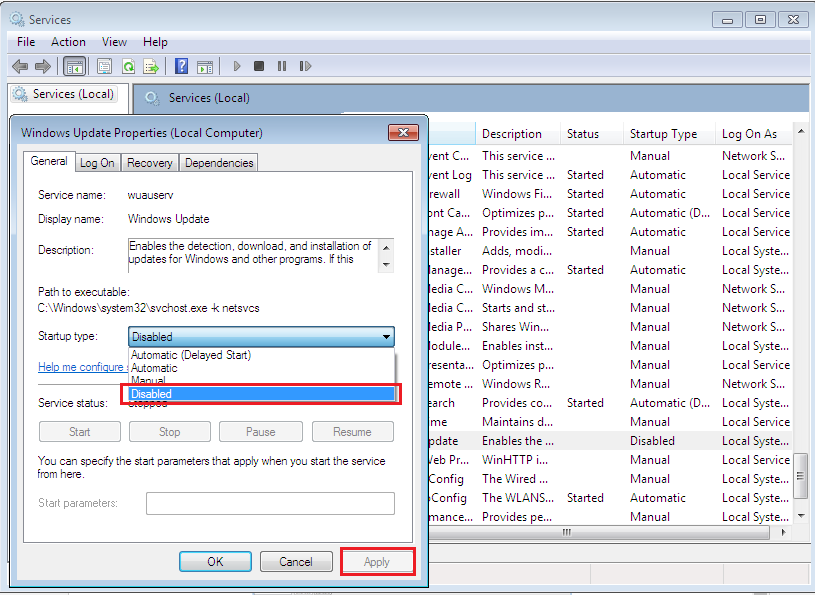Click the Resume service button
The image size is (815, 595).
[x=352, y=432]
